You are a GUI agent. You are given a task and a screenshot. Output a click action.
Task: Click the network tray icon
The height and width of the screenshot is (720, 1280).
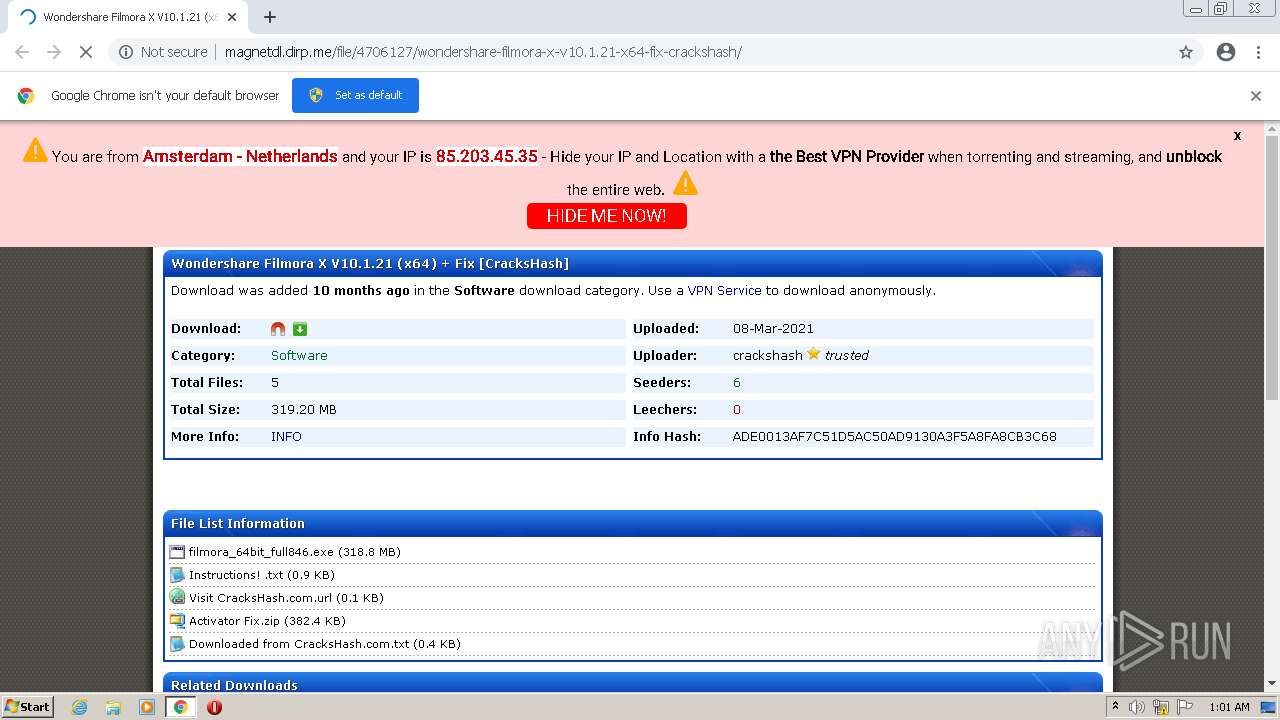(x=1161, y=707)
